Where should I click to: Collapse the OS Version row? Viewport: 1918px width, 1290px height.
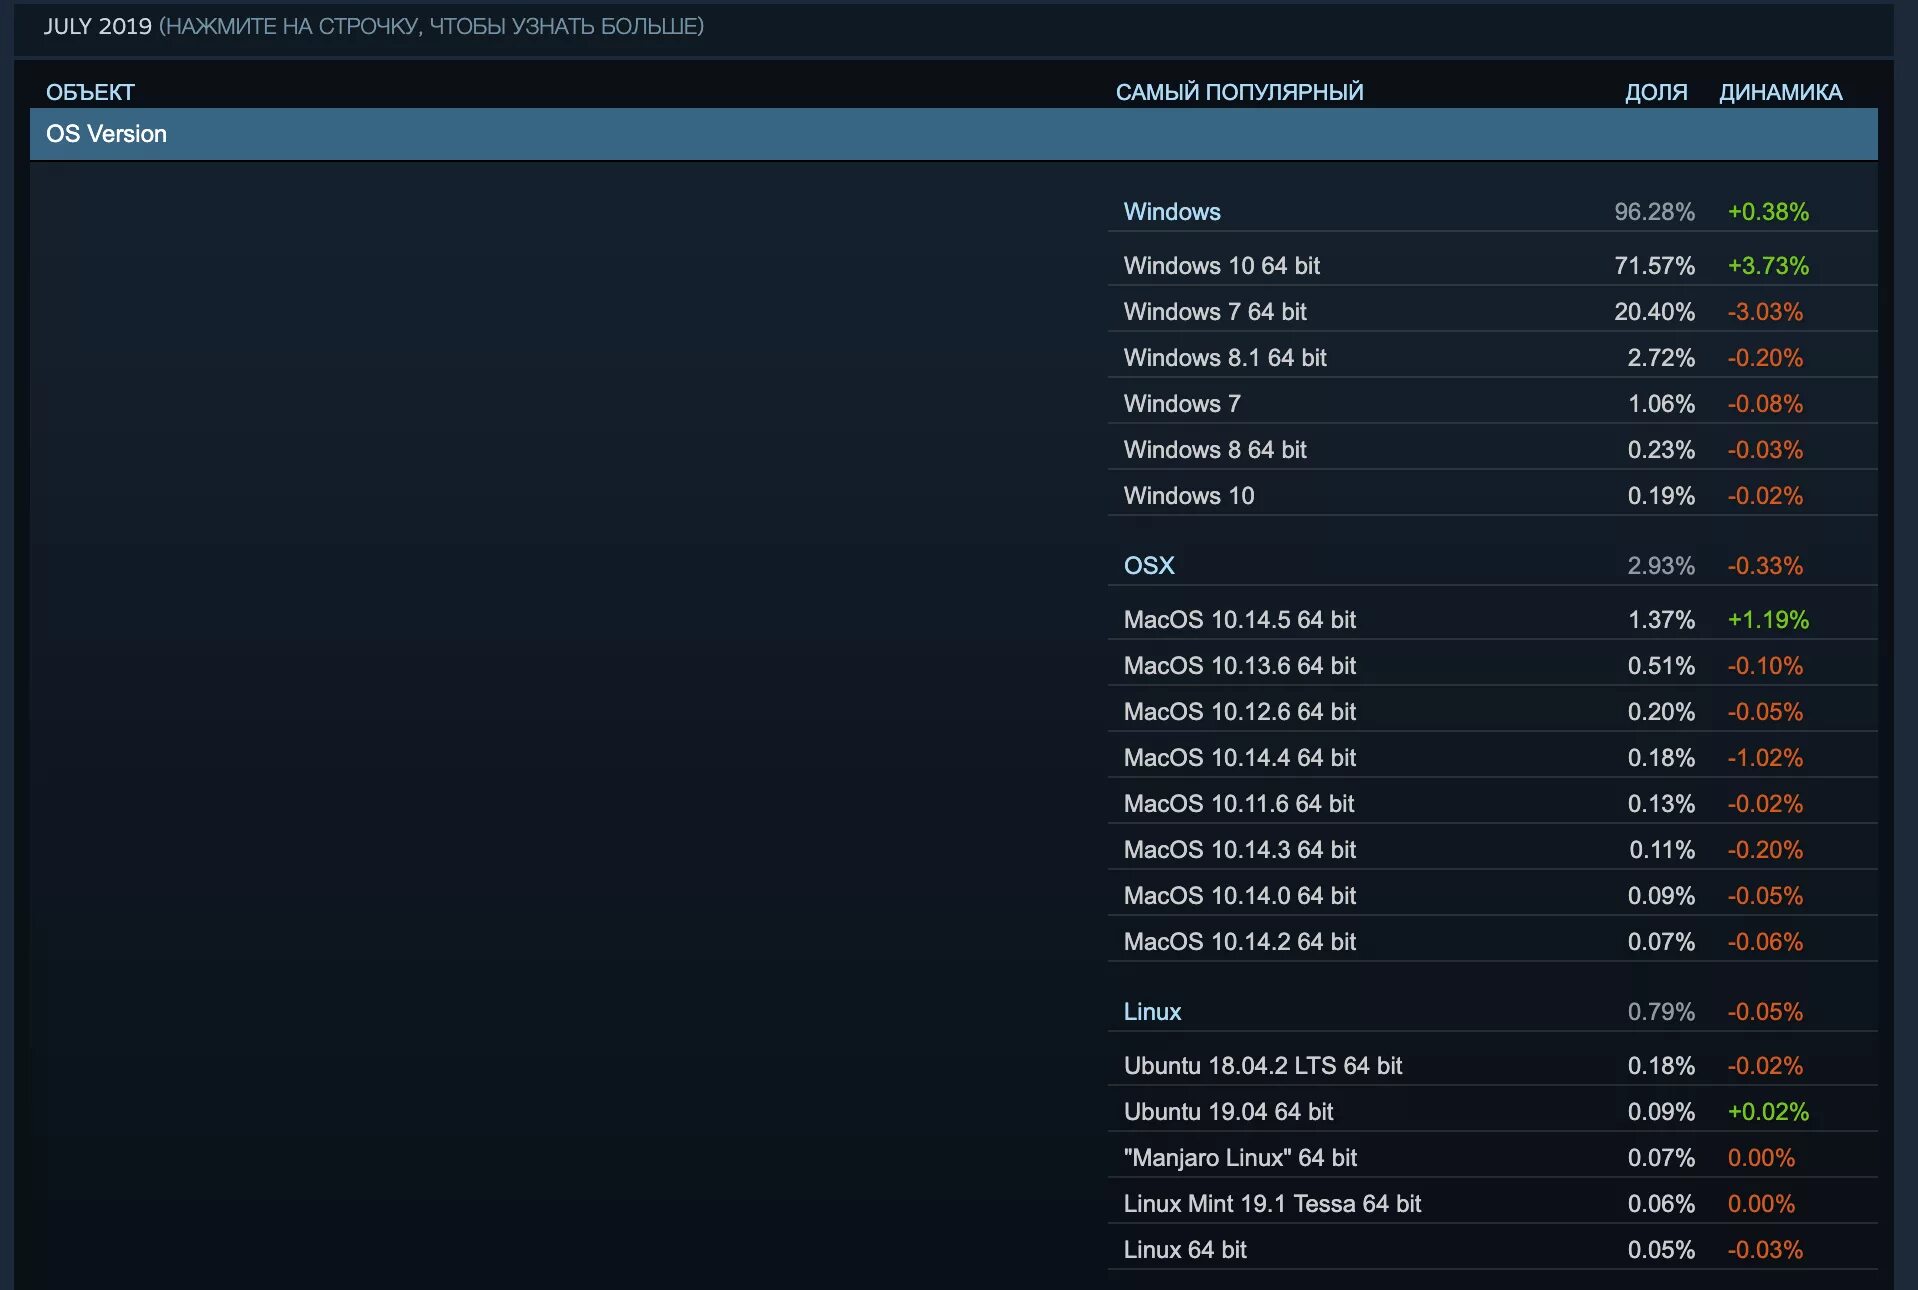953,134
